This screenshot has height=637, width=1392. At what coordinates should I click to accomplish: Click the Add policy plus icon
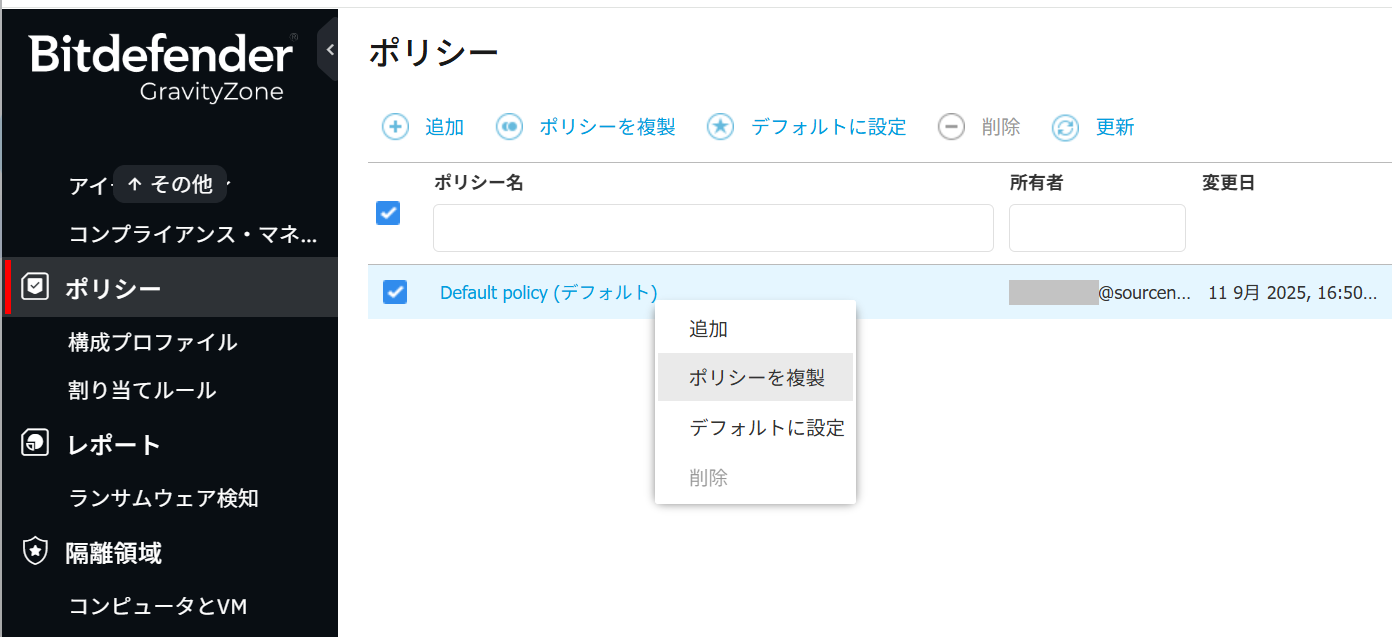tap(396, 127)
